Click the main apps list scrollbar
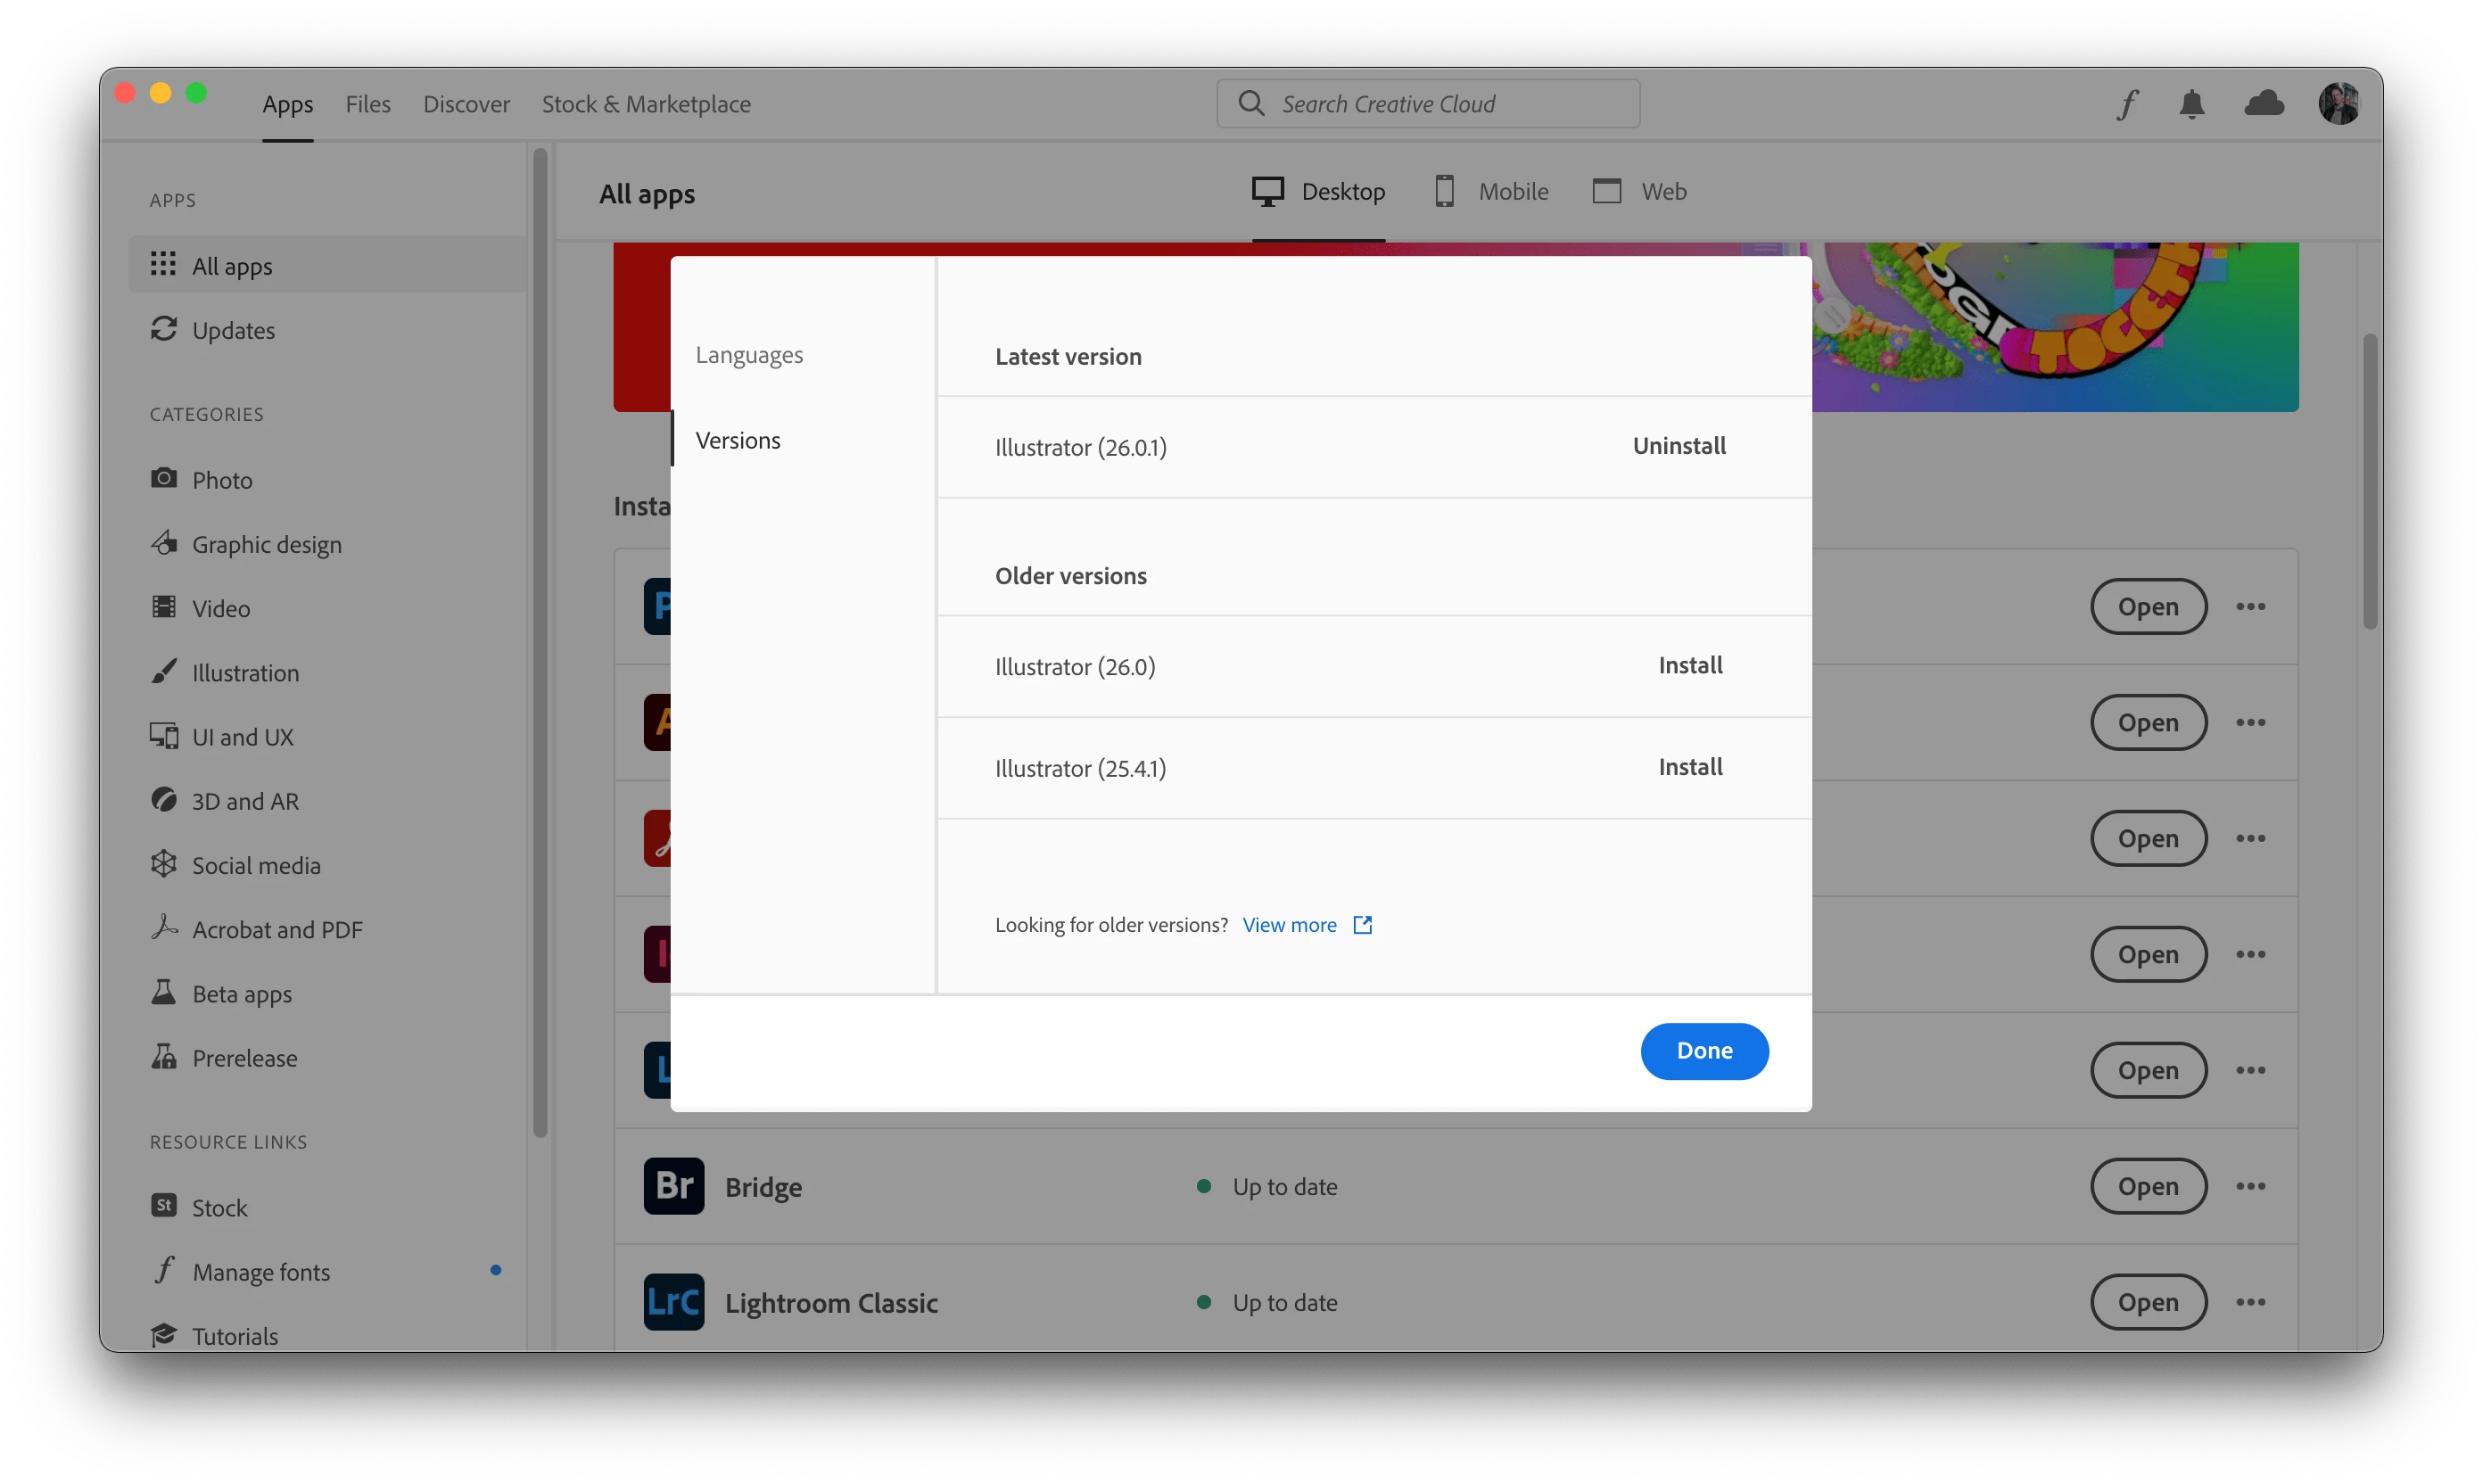The height and width of the screenshot is (1484, 2483). (2370, 482)
